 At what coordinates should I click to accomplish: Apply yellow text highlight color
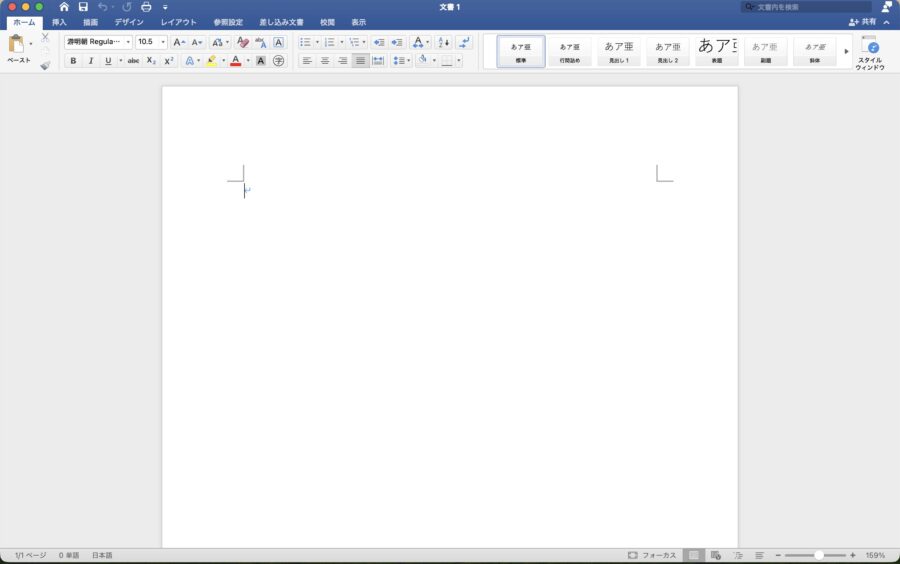pos(211,61)
